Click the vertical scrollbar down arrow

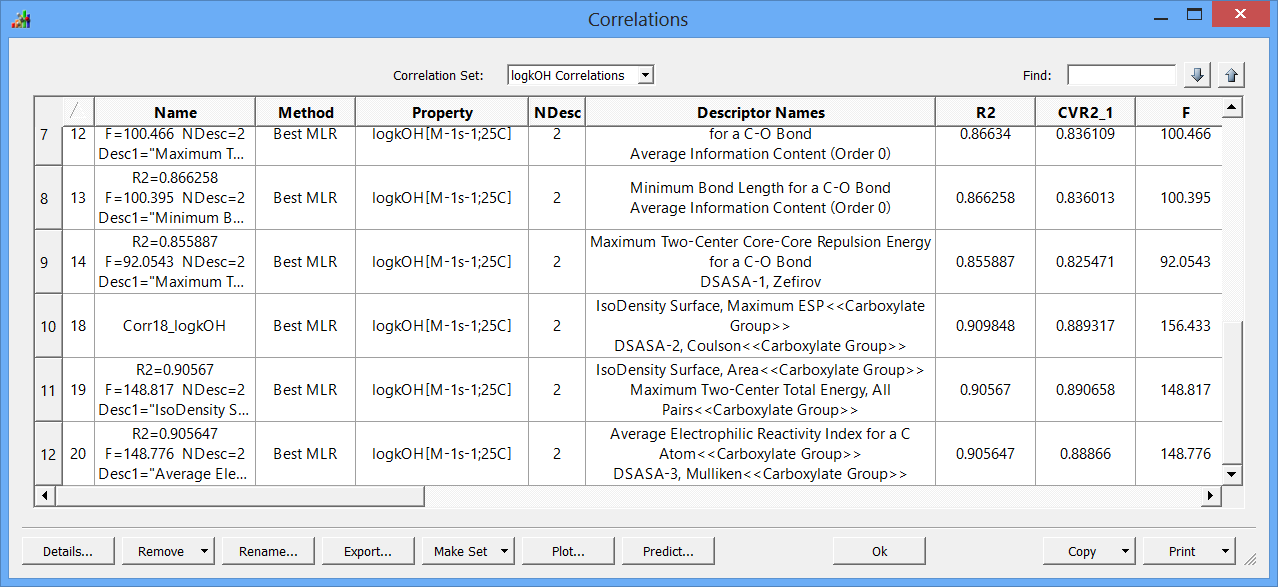point(1232,474)
